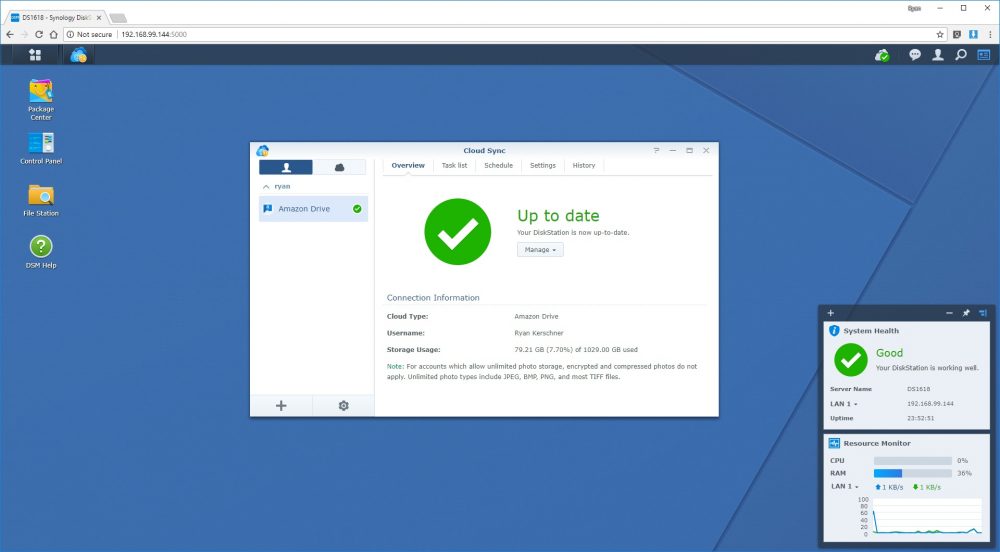Switch to the Task list tab

(x=454, y=166)
